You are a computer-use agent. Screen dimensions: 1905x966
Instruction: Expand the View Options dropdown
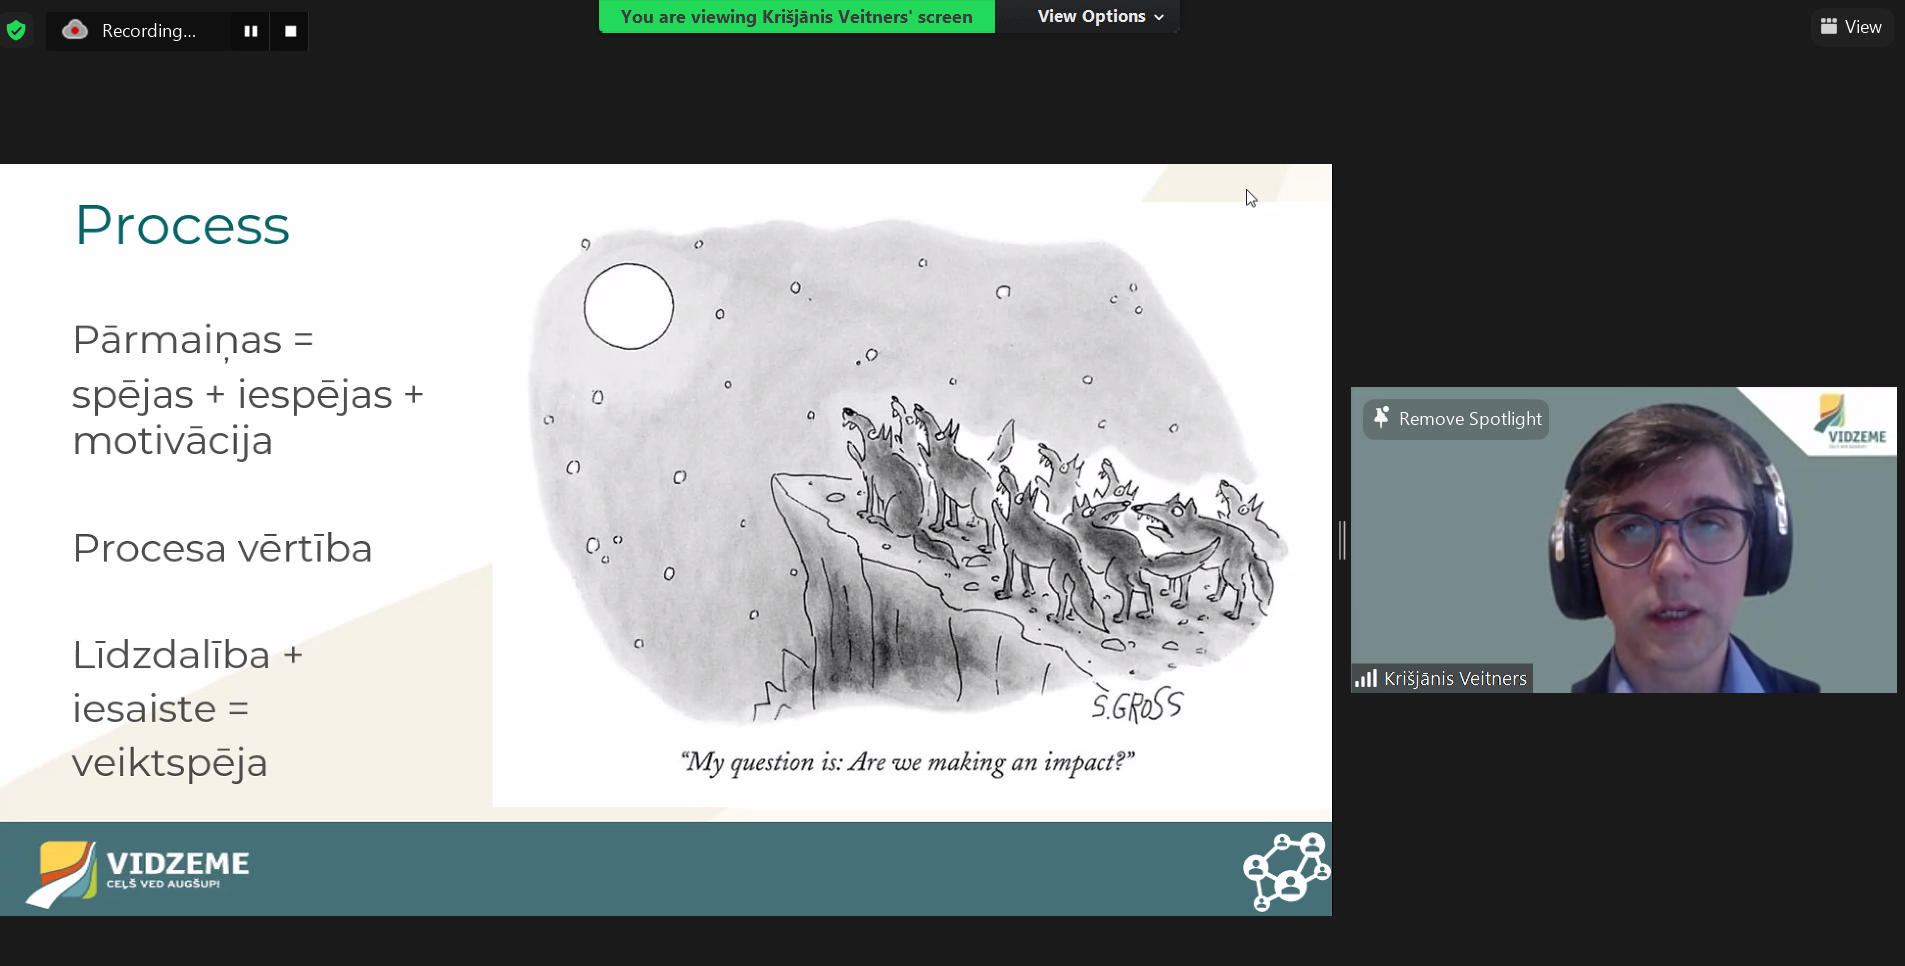pyautogui.click(x=1099, y=17)
